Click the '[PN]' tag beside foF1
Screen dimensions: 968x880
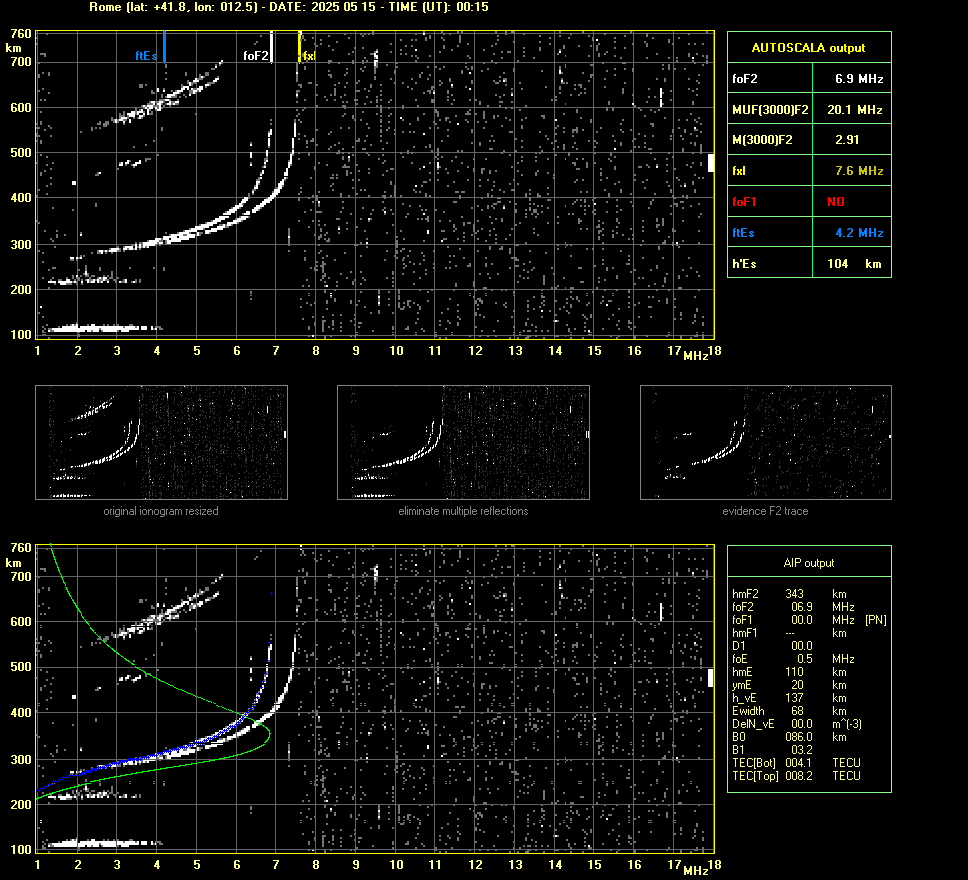tap(876, 619)
